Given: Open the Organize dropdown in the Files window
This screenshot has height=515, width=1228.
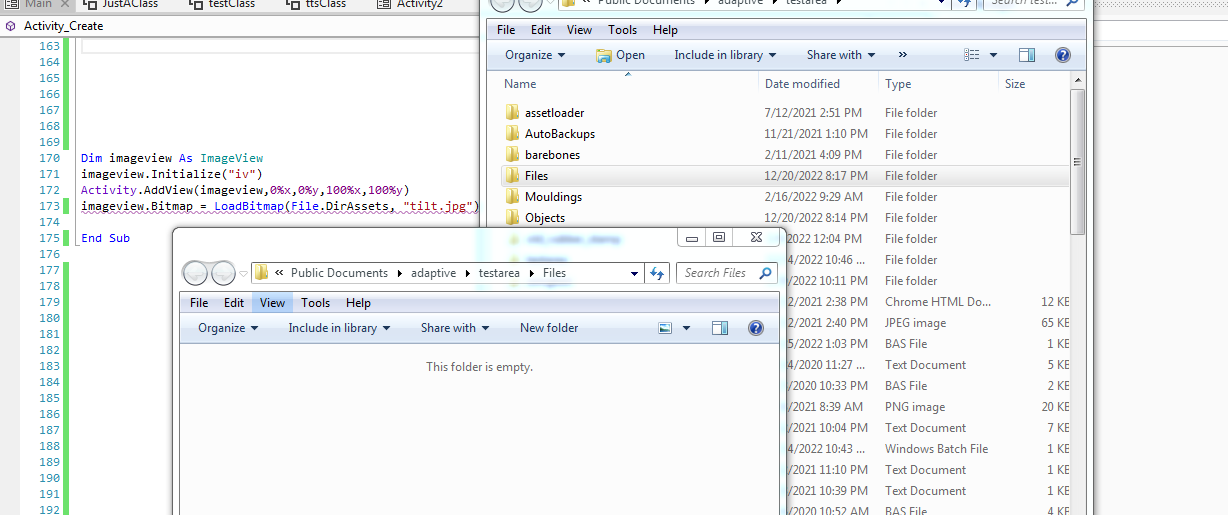Looking at the screenshot, I should [228, 328].
